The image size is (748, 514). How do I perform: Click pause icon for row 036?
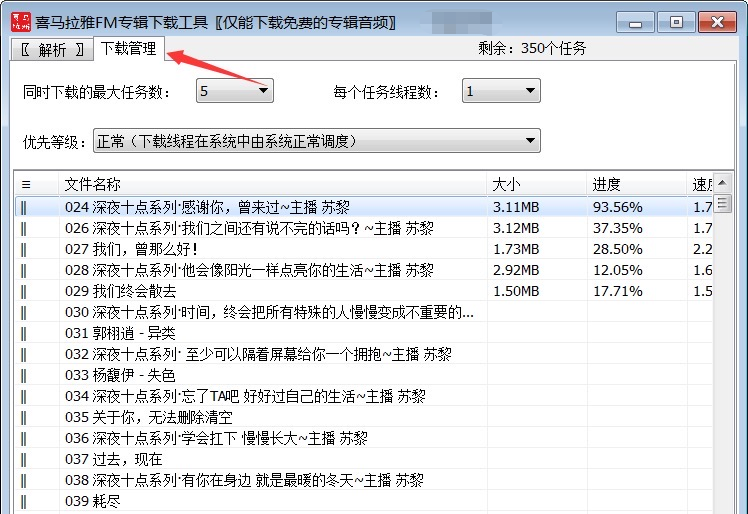point(24,439)
